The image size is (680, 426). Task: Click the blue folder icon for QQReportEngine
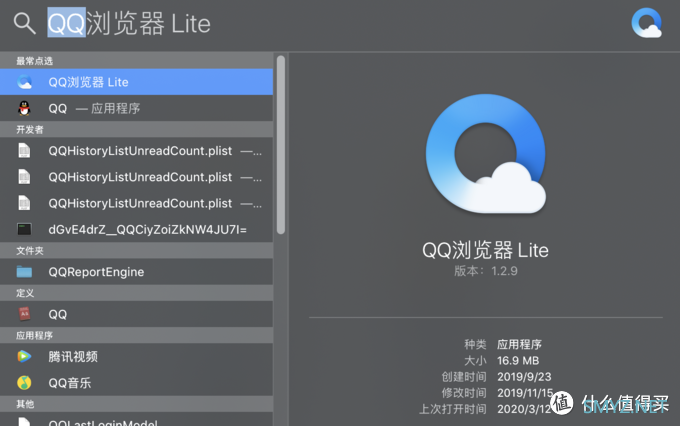pos(24,272)
